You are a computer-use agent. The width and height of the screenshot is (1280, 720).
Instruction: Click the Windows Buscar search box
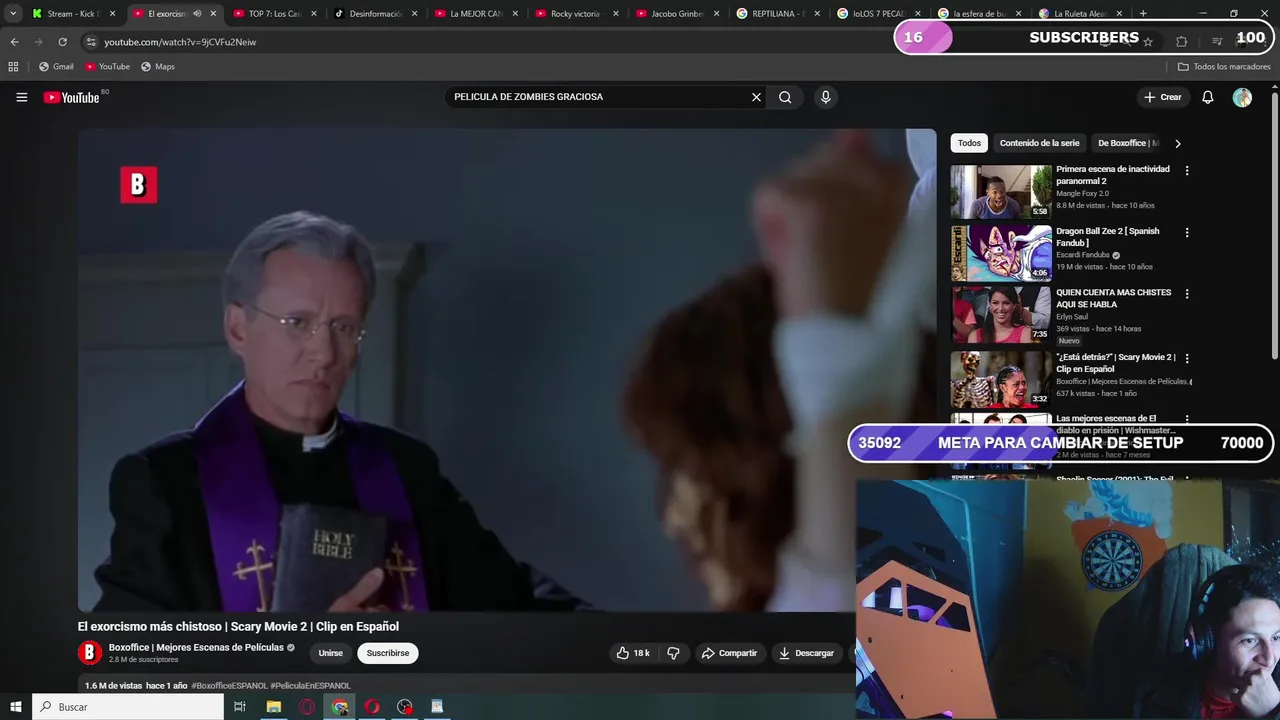(x=128, y=707)
